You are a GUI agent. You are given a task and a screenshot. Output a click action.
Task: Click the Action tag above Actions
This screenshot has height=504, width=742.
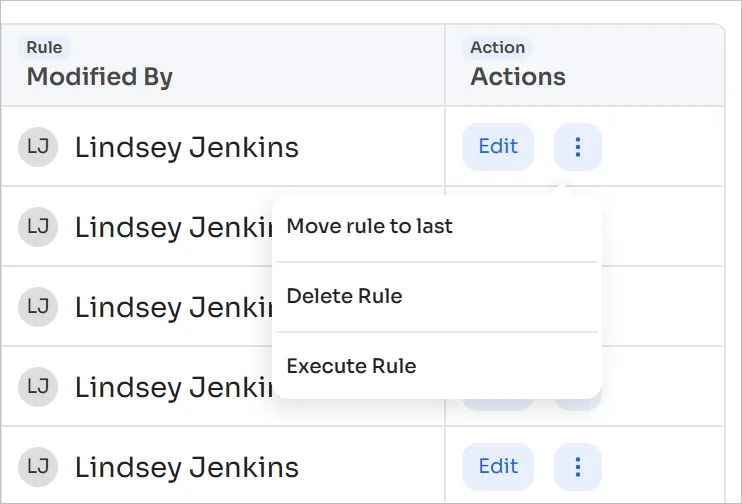[497, 47]
